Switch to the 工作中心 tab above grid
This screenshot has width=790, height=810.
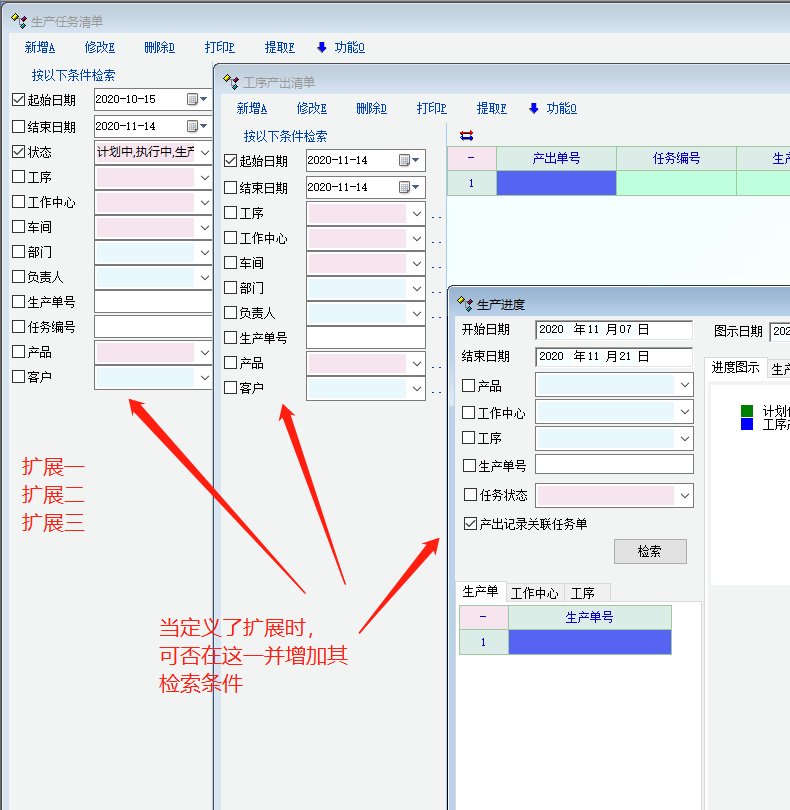pyautogui.click(x=535, y=593)
